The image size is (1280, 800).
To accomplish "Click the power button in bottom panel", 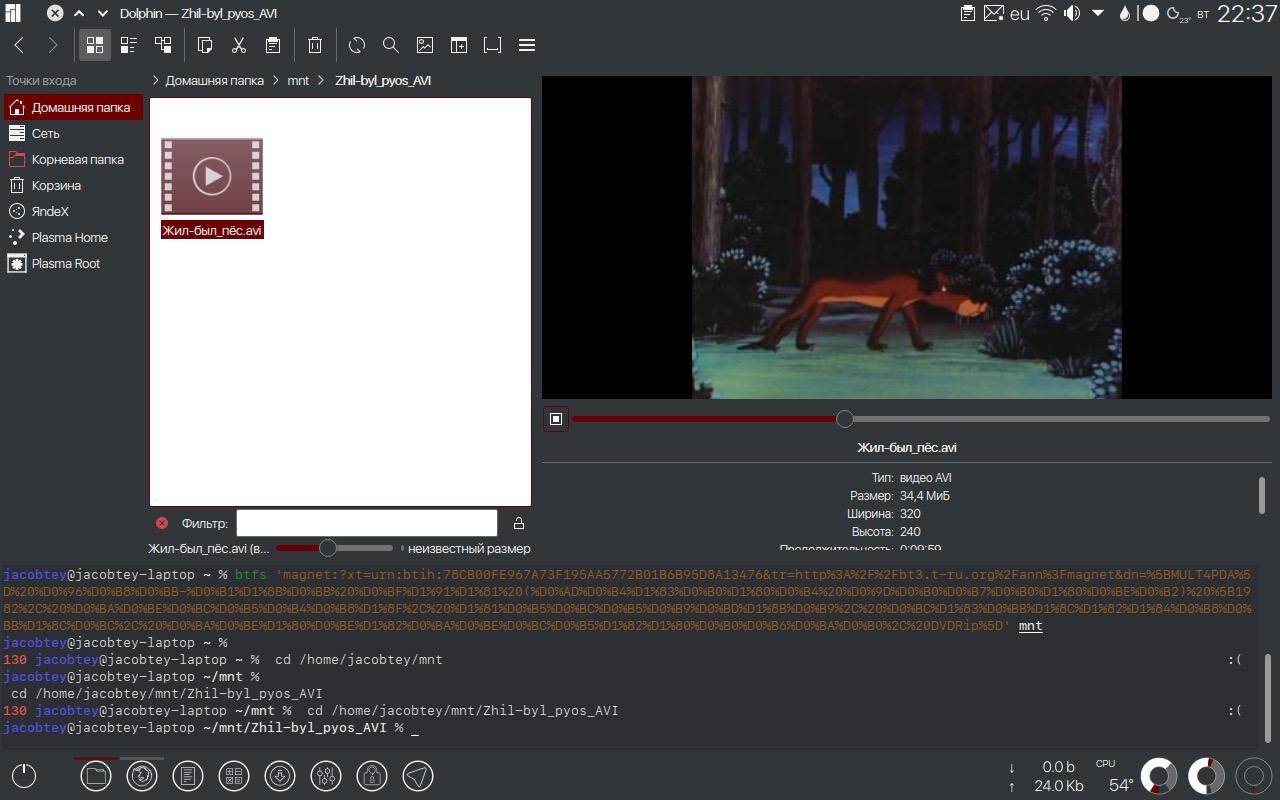I will coord(24,775).
